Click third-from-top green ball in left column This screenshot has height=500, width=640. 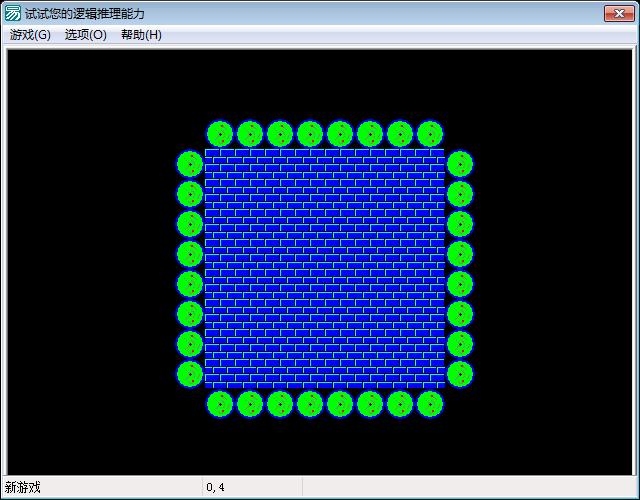(x=190, y=224)
